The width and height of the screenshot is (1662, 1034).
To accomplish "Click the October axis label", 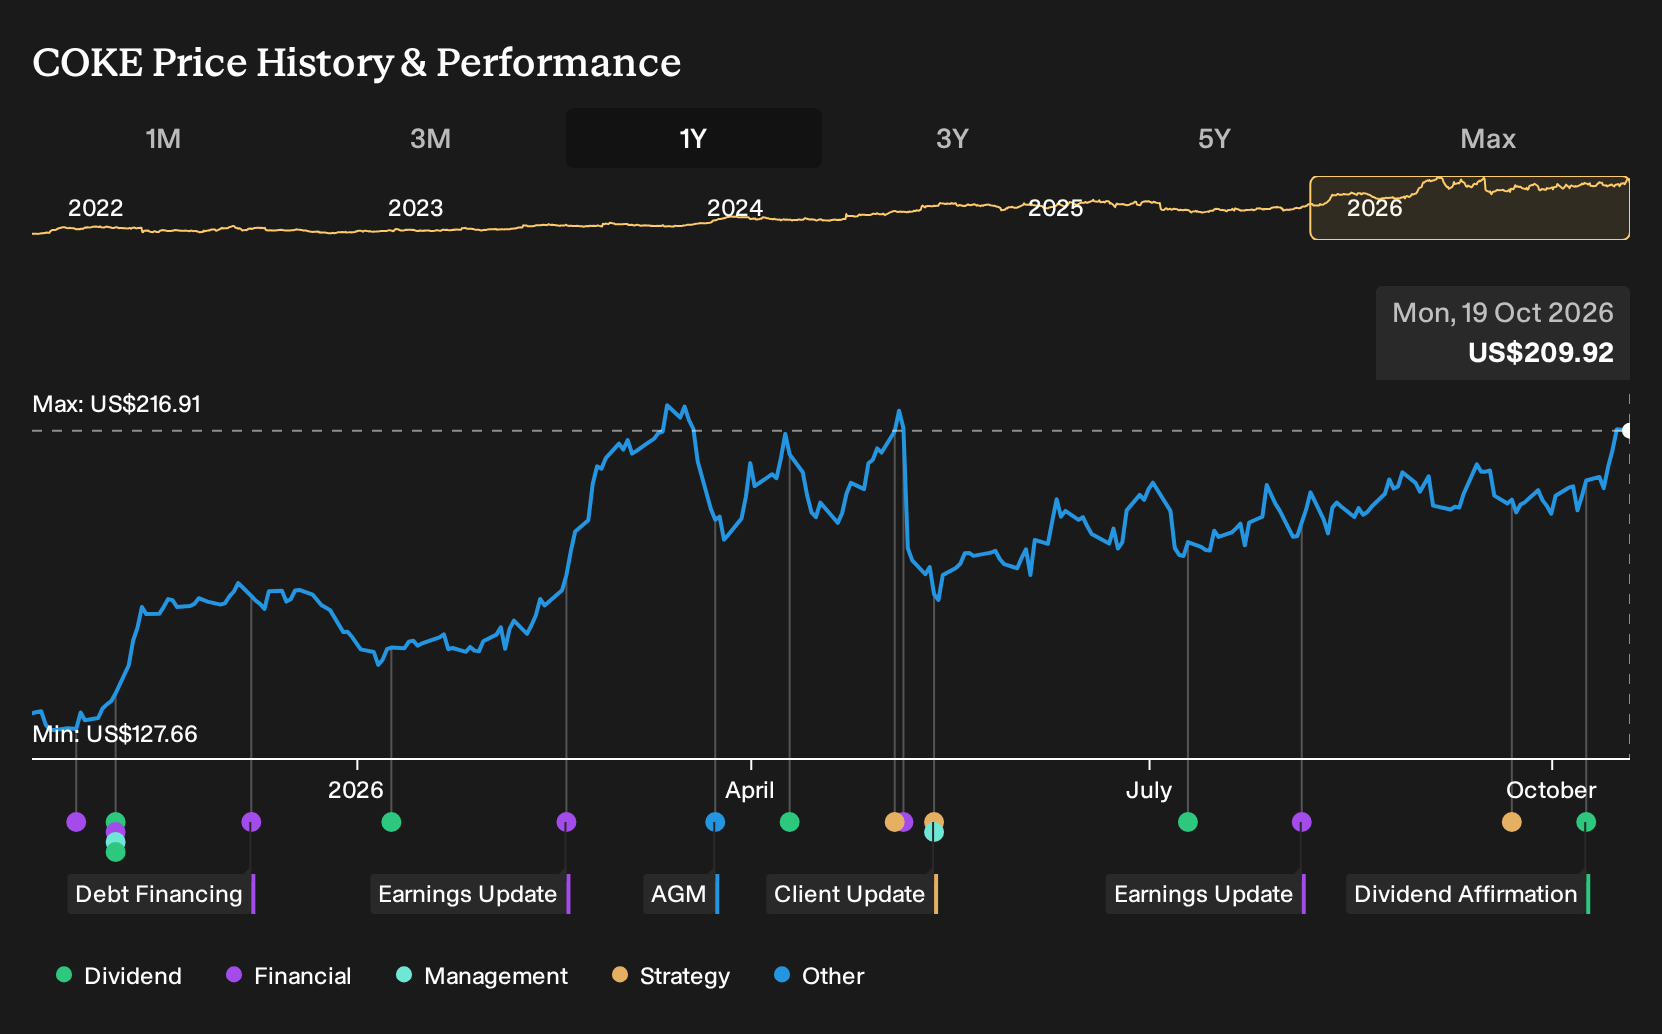I will click(x=1551, y=790).
